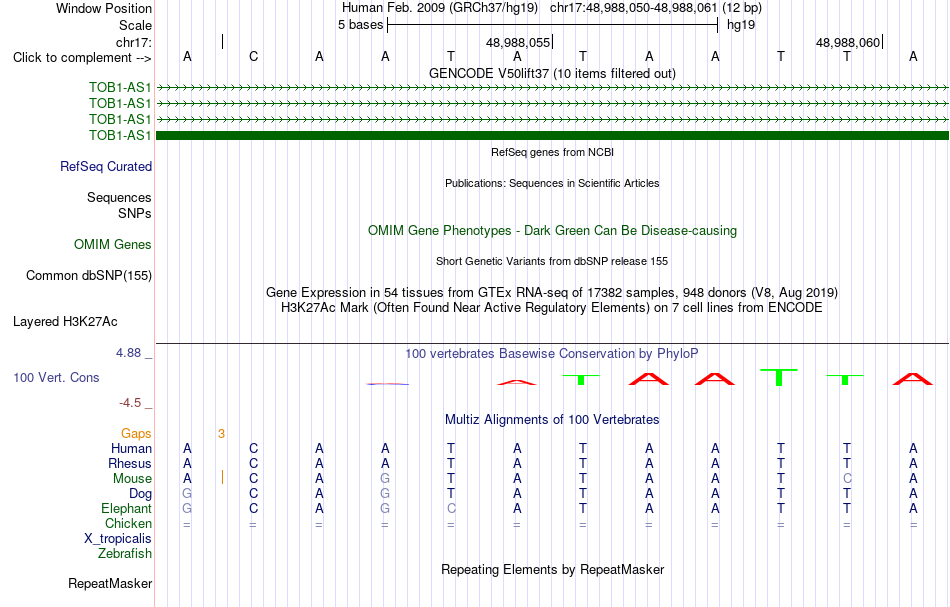This screenshot has width=950, height=607.
Task: Click the Sequences track label
Action: coord(119,197)
